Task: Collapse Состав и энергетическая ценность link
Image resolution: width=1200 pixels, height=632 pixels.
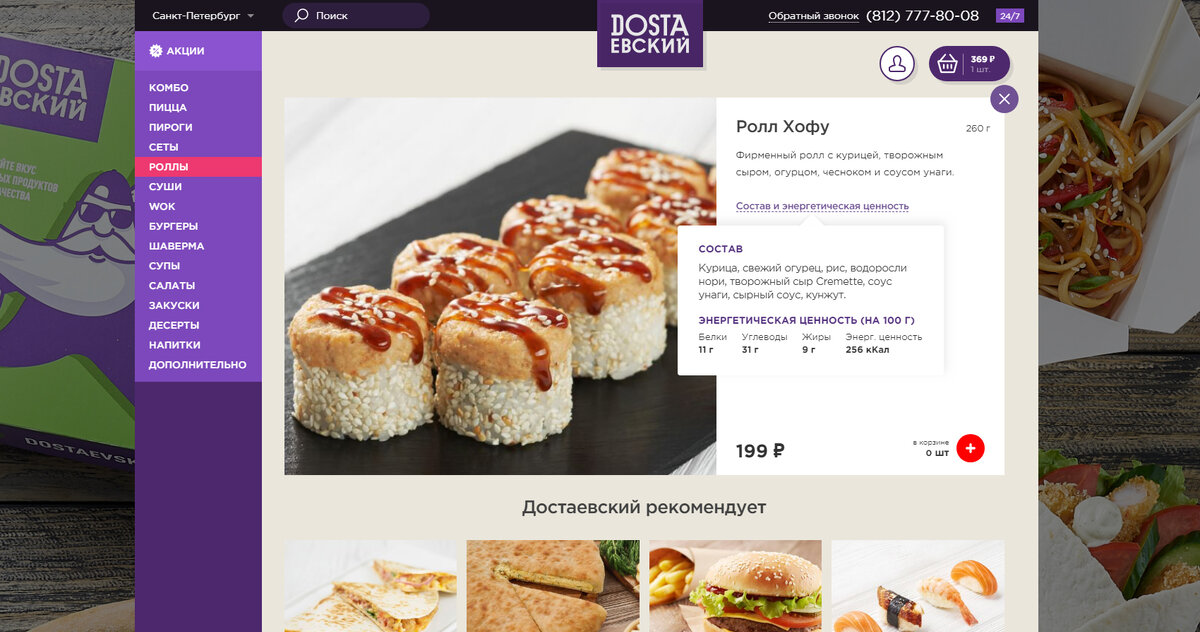Action: pos(822,206)
